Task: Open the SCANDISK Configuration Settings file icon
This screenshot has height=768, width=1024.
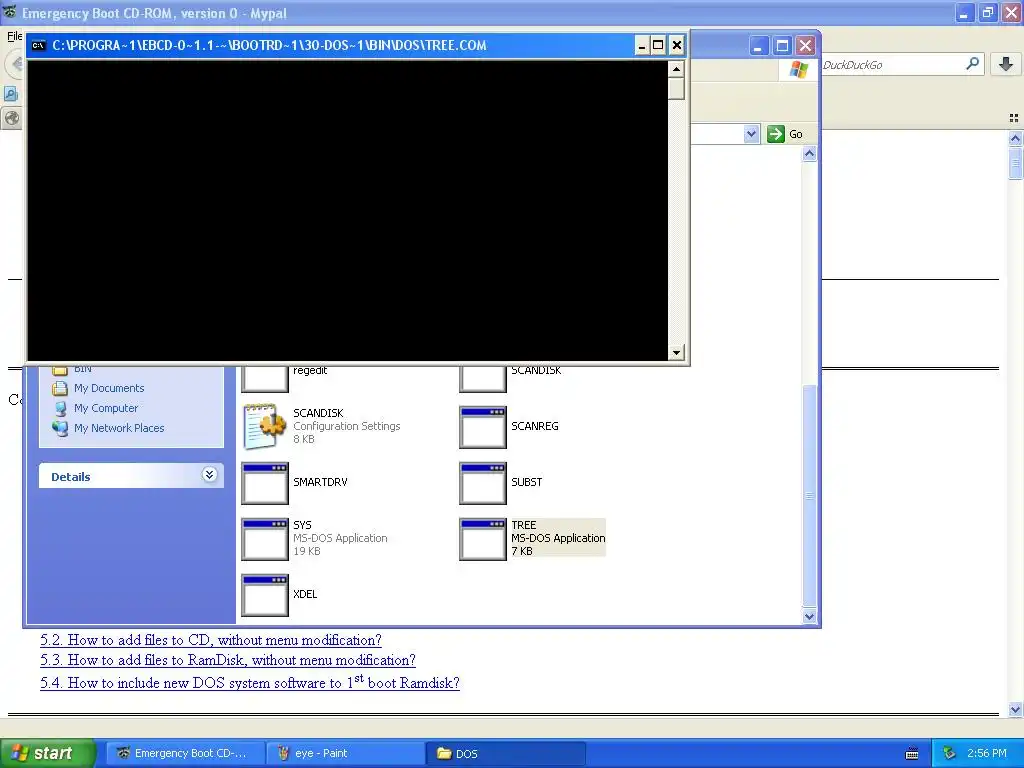Action: point(264,426)
